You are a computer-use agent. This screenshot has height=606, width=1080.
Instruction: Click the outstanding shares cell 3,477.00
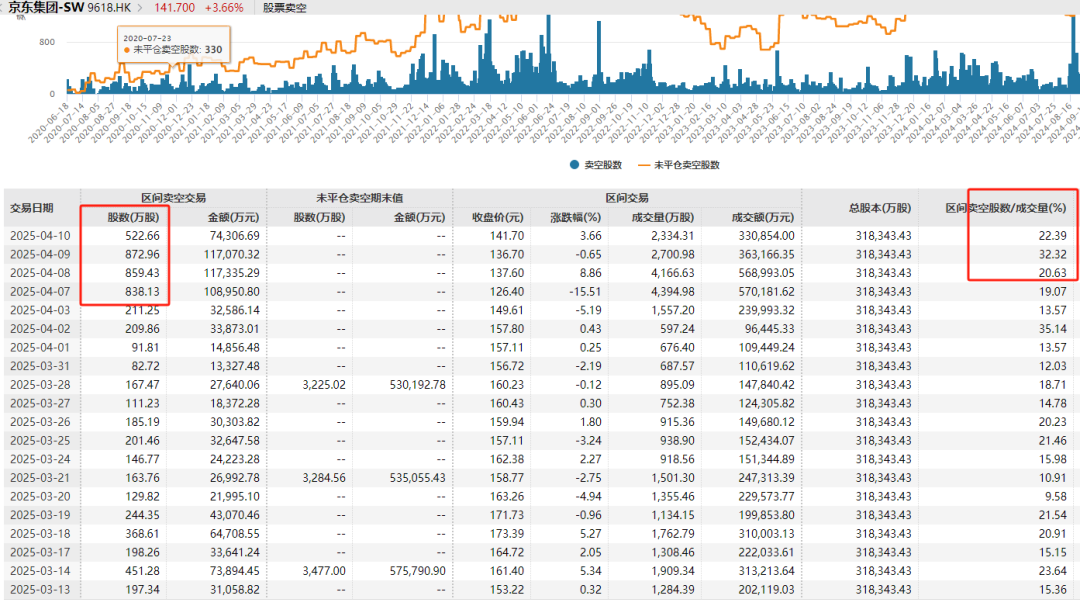(324, 570)
